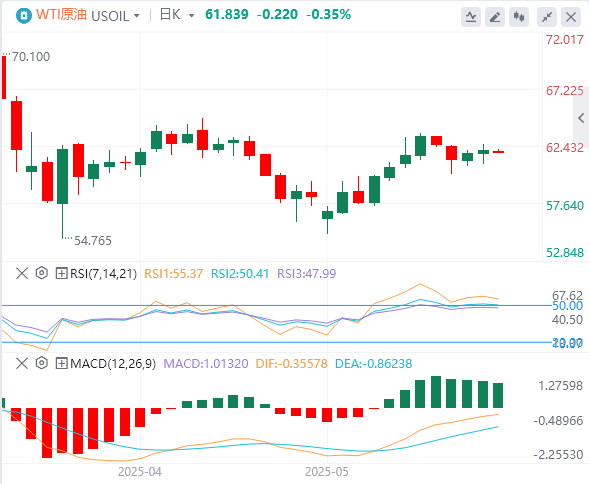Open MACD indicator settings gear
Screen dimensions: 589x484
[x=42, y=363]
